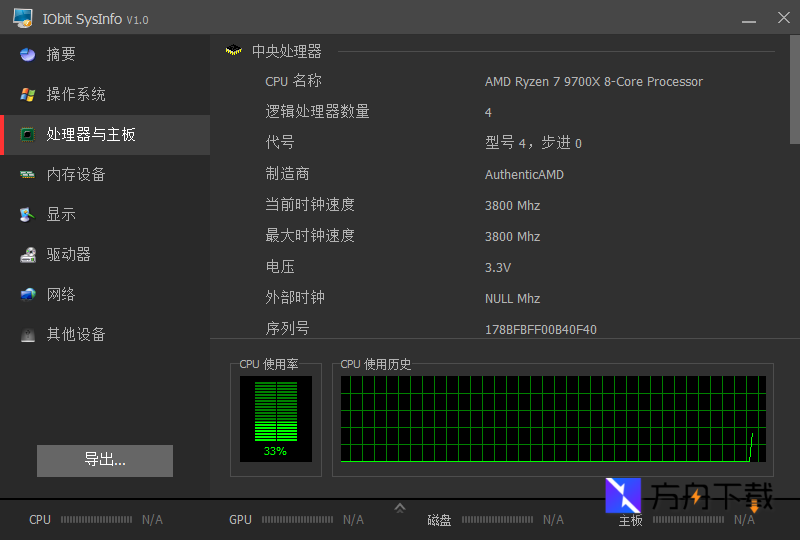Click the 导出... export button
This screenshot has height=540, width=800.
click(x=105, y=460)
